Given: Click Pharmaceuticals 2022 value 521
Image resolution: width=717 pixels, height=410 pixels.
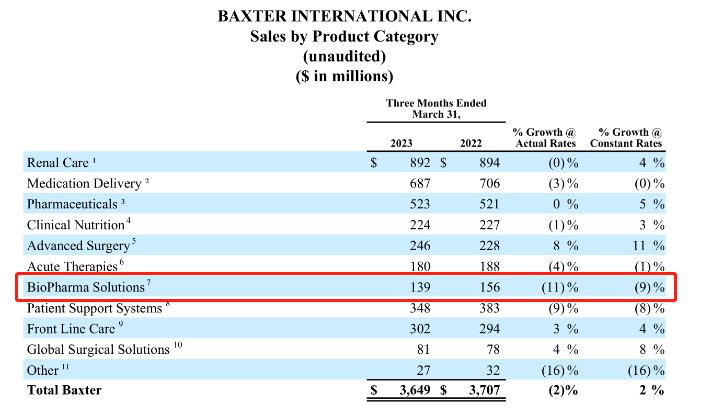Looking at the screenshot, I should (x=489, y=204).
